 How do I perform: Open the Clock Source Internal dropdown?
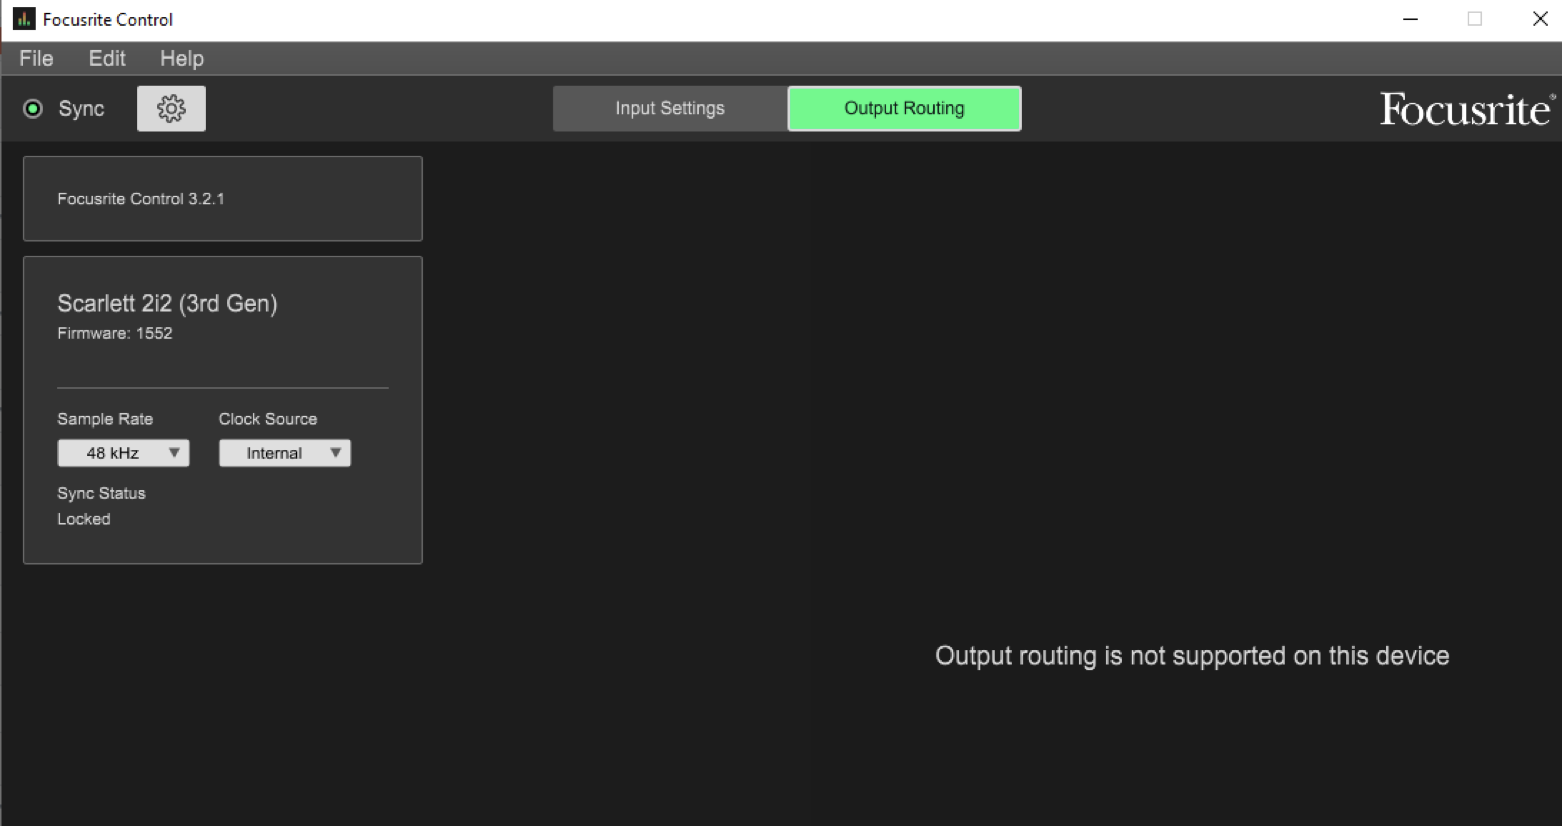[285, 453]
